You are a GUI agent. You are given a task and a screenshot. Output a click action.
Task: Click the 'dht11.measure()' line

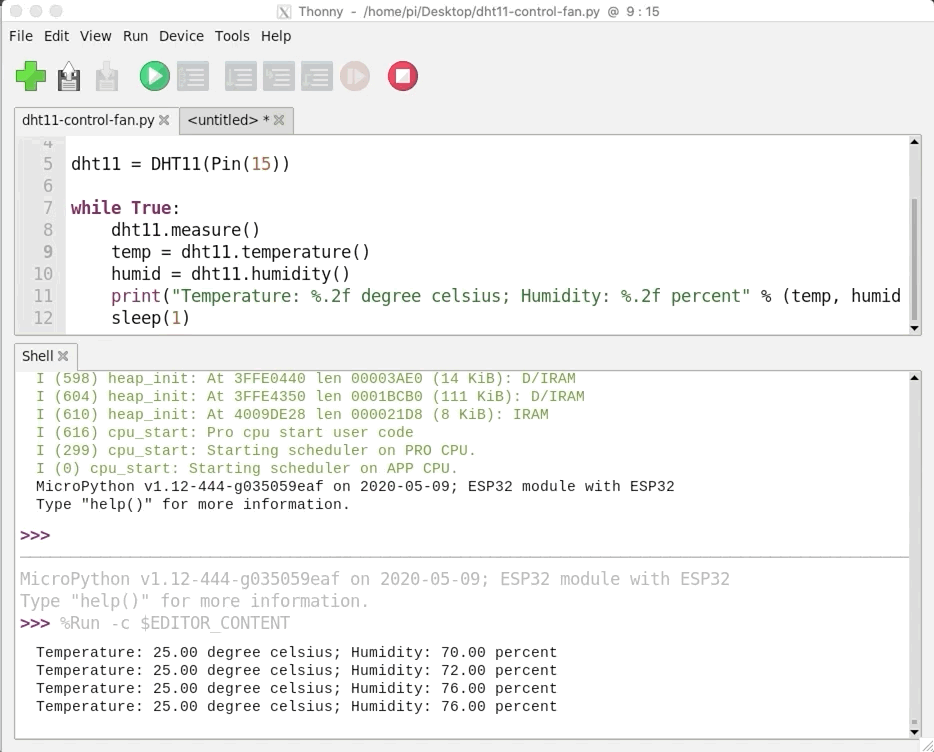185,230
